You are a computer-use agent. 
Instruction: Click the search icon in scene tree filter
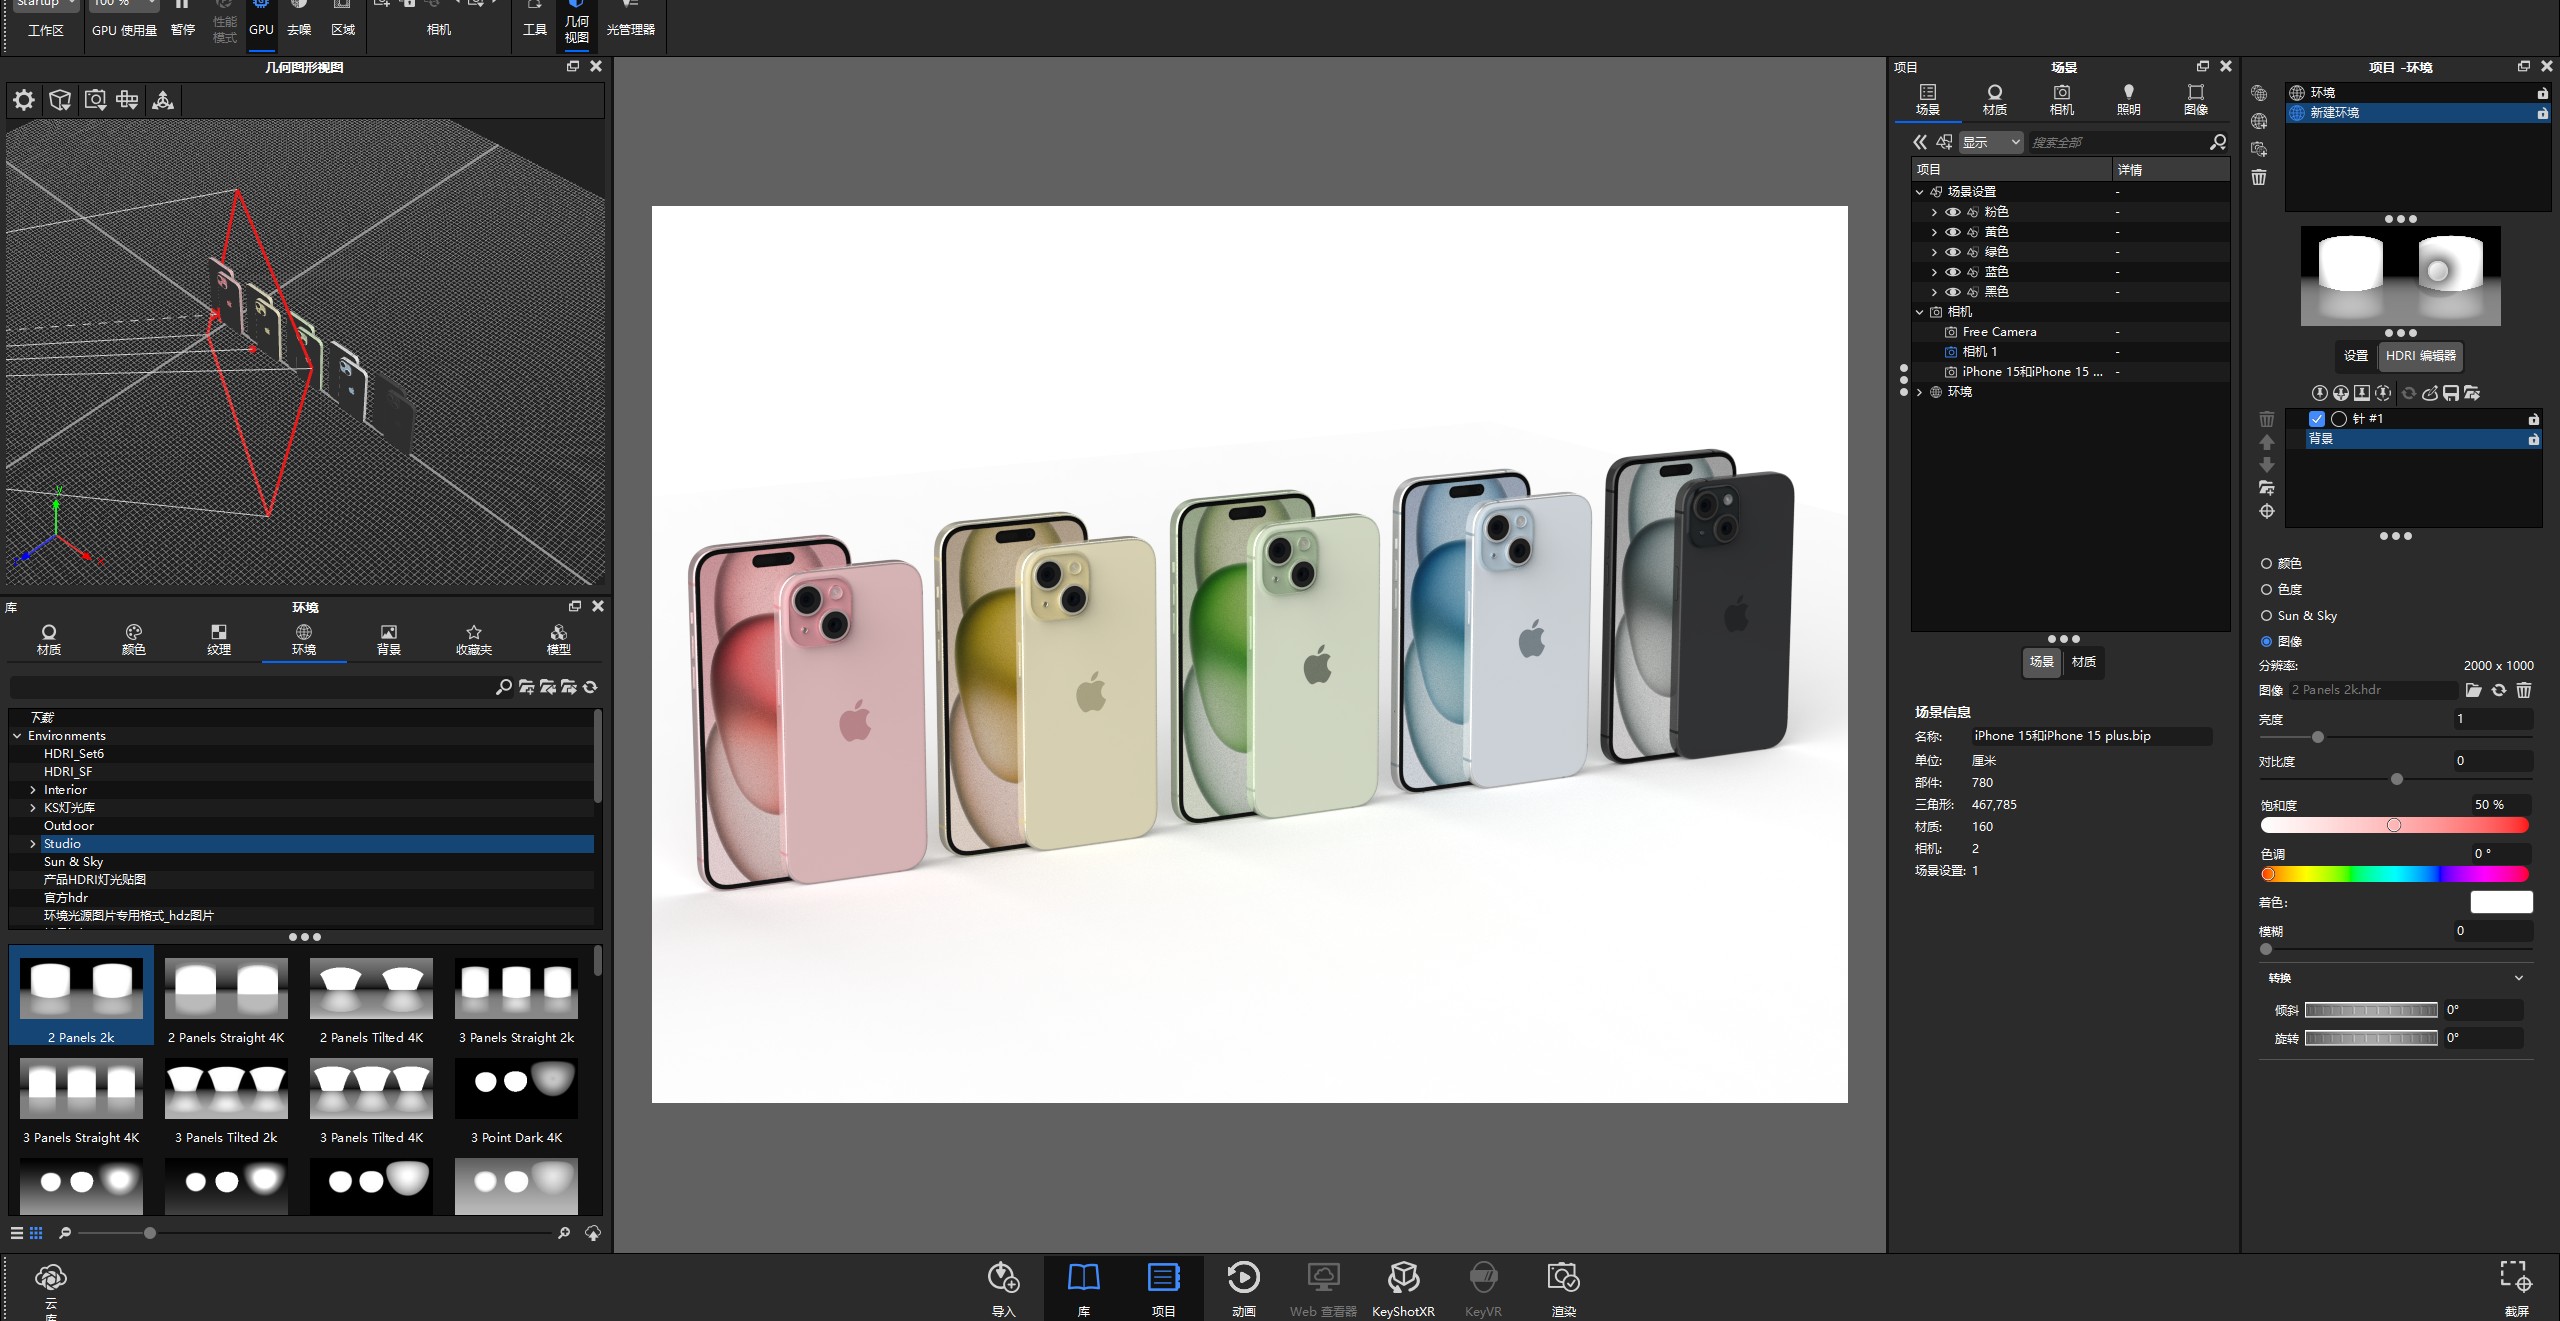click(2217, 142)
